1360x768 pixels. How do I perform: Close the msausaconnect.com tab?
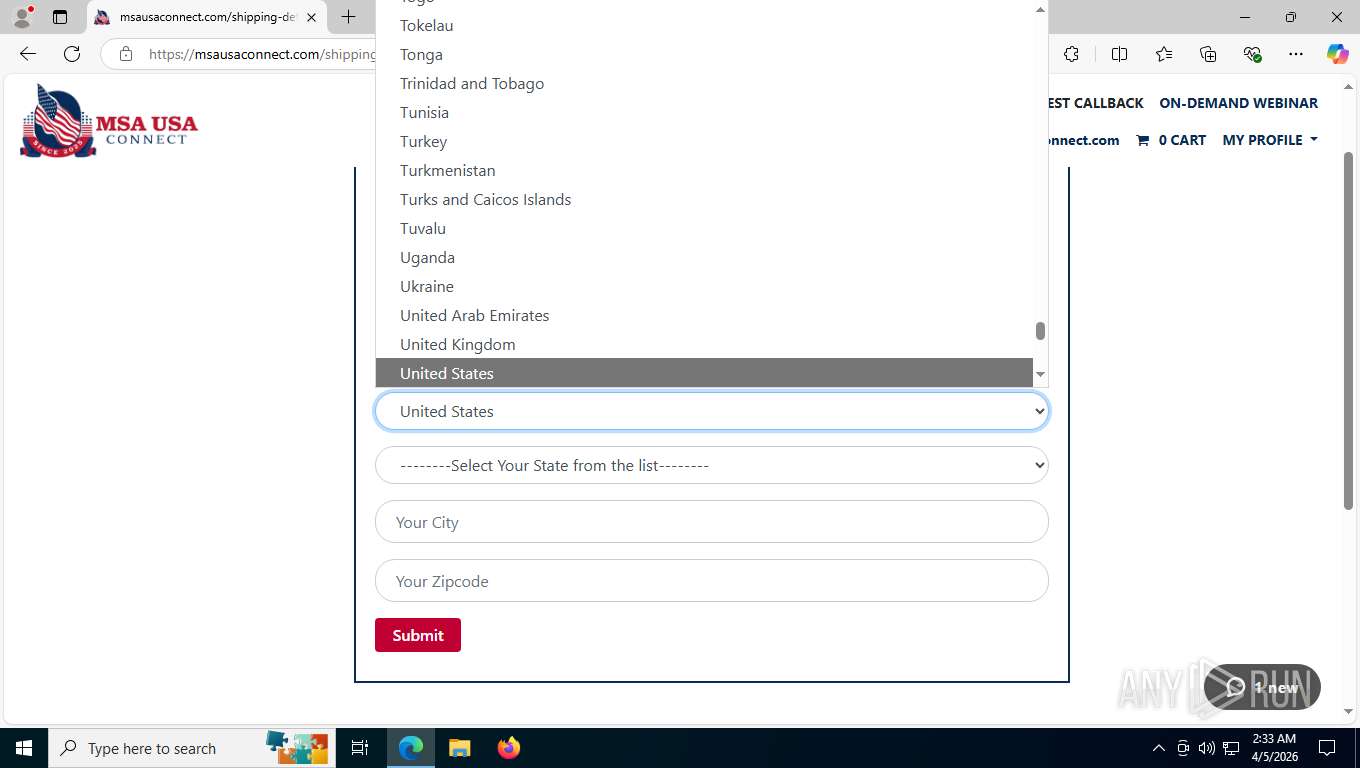(311, 17)
